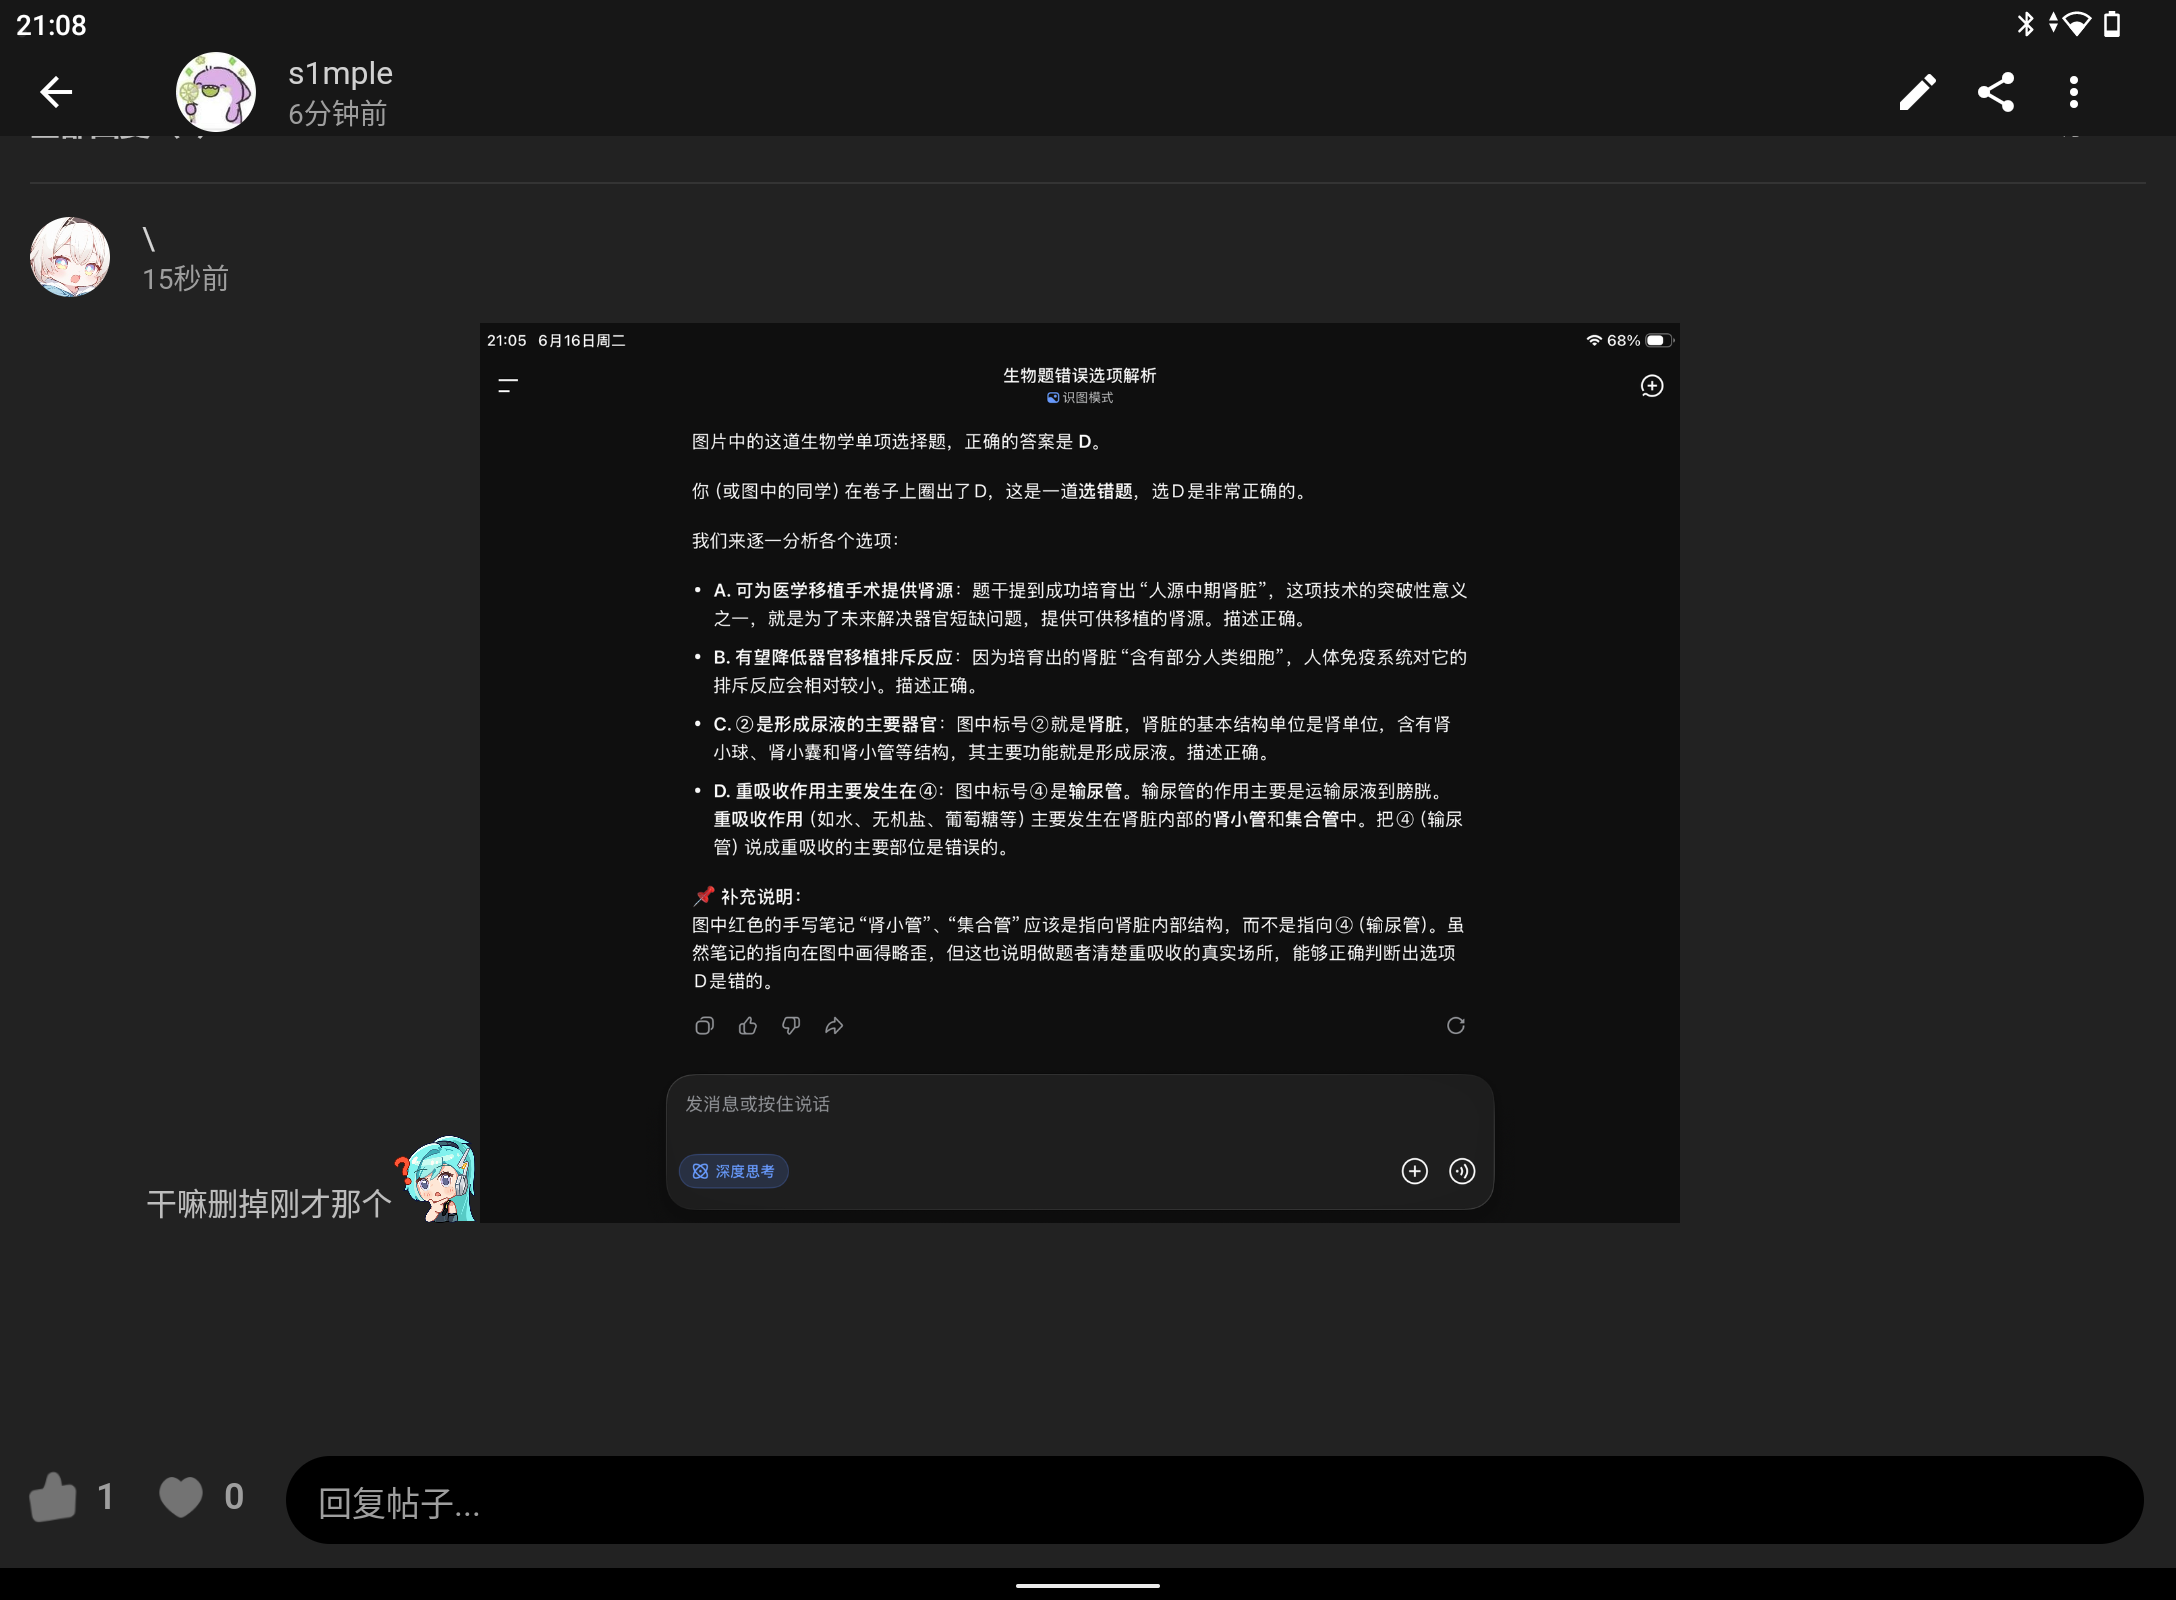The image size is (2176, 1600).
Task: Tap the "6分钟前" timestamp
Action: pos(338,114)
